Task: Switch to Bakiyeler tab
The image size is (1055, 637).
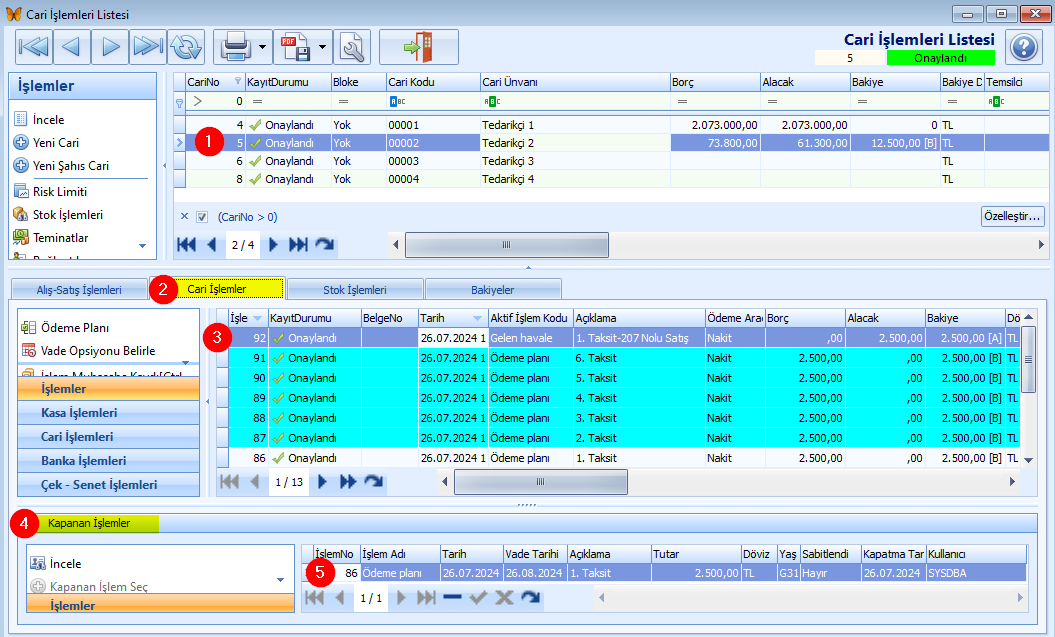Action: (493, 290)
